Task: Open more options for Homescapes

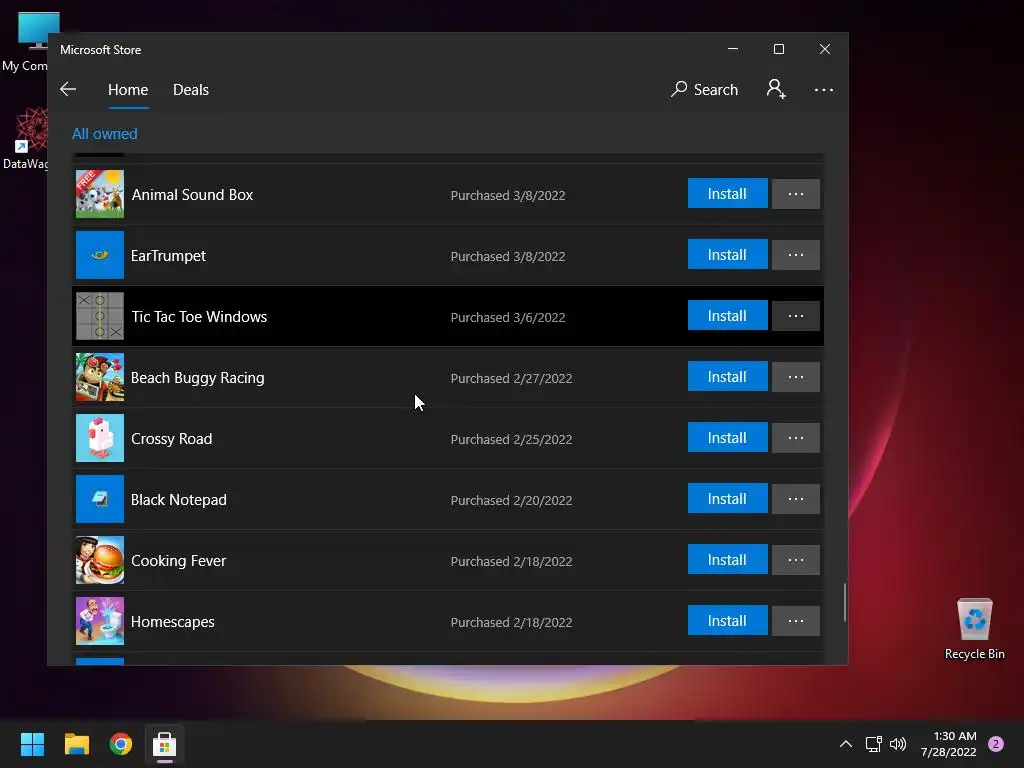Action: pos(795,621)
